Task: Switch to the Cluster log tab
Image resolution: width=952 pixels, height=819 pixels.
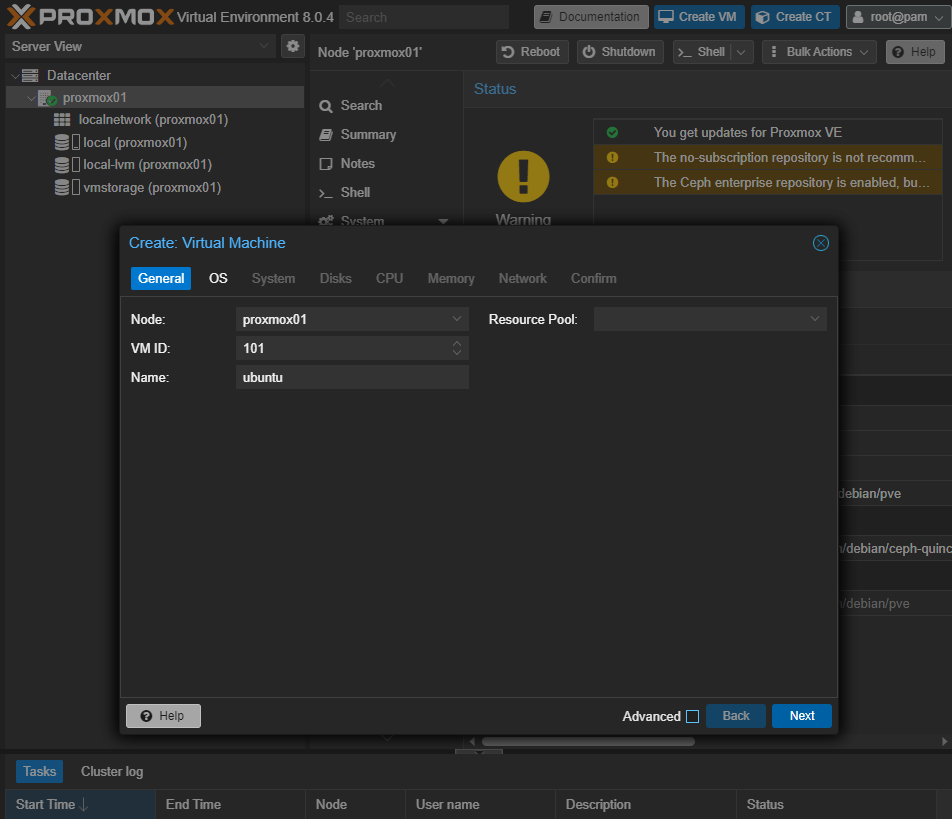Action: pos(112,771)
